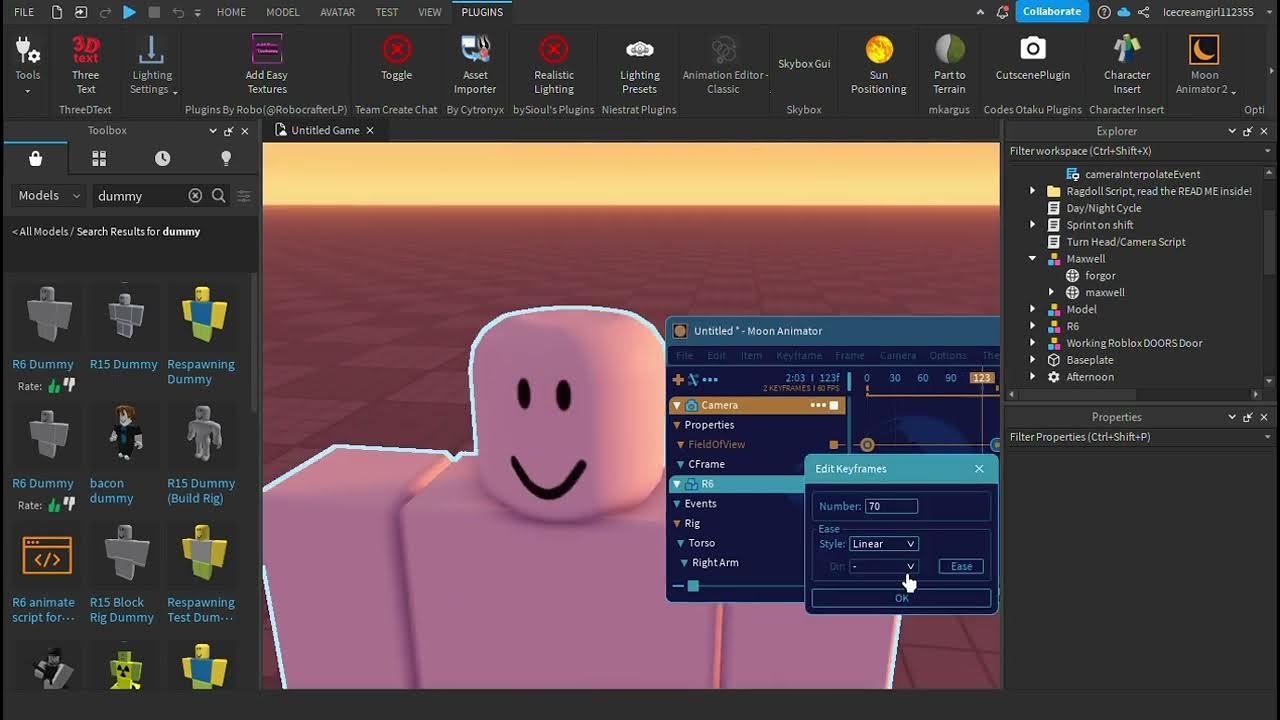
Task: Click the Toolbox search magnifier
Action: [219, 195]
